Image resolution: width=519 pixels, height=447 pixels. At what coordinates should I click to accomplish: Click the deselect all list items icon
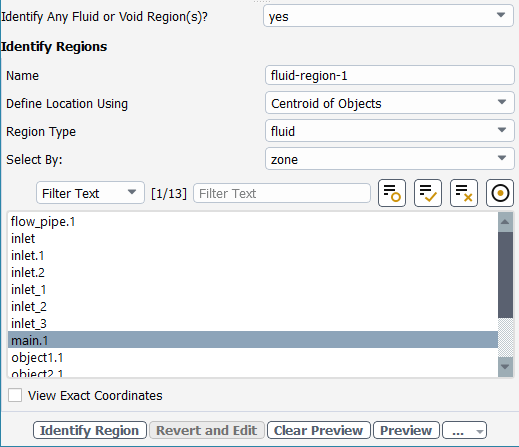click(x=464, y=193)
